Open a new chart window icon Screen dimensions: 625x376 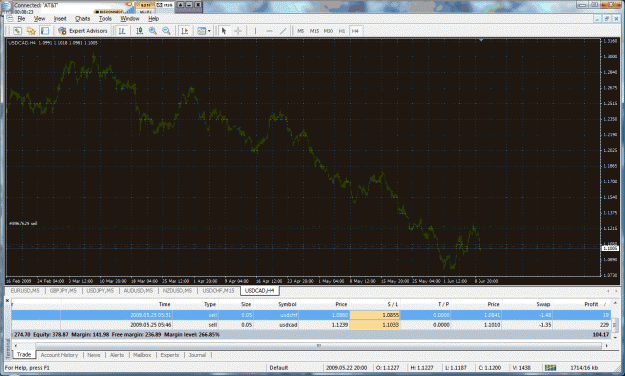17,31
